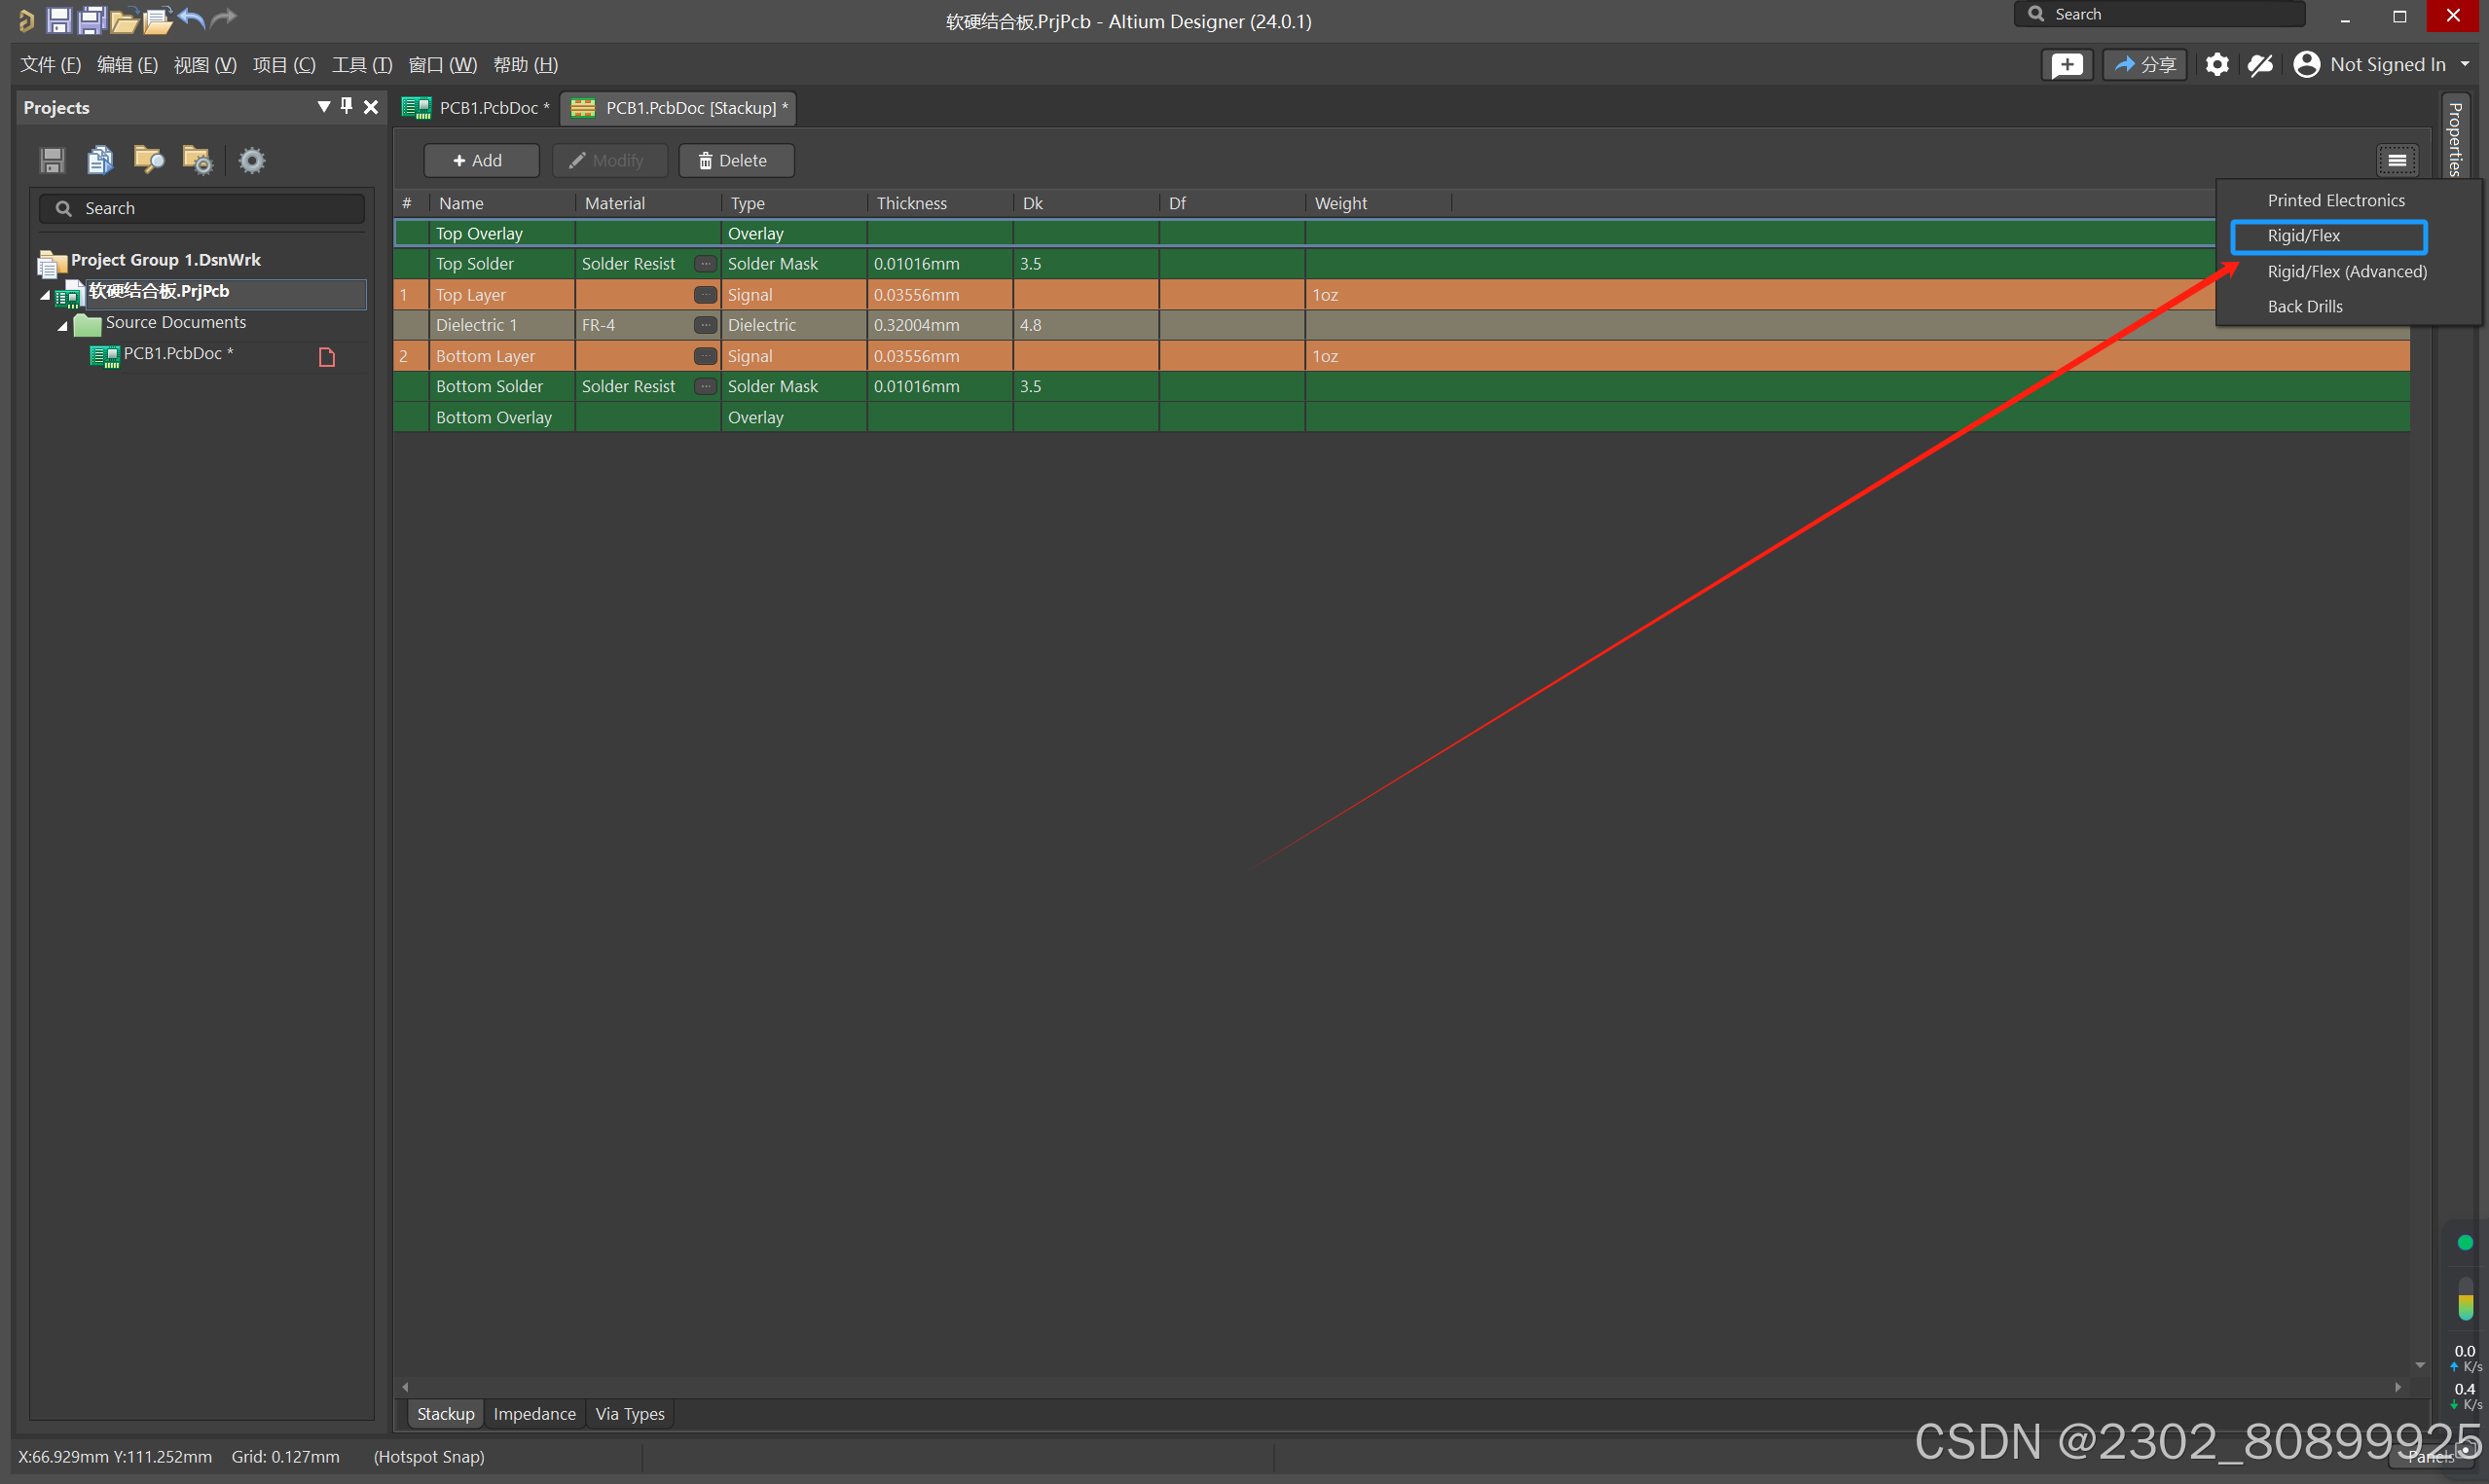The image size is (2489, 1484).
Task: Switch to the Impedance tab
Action: [534, 1413]
